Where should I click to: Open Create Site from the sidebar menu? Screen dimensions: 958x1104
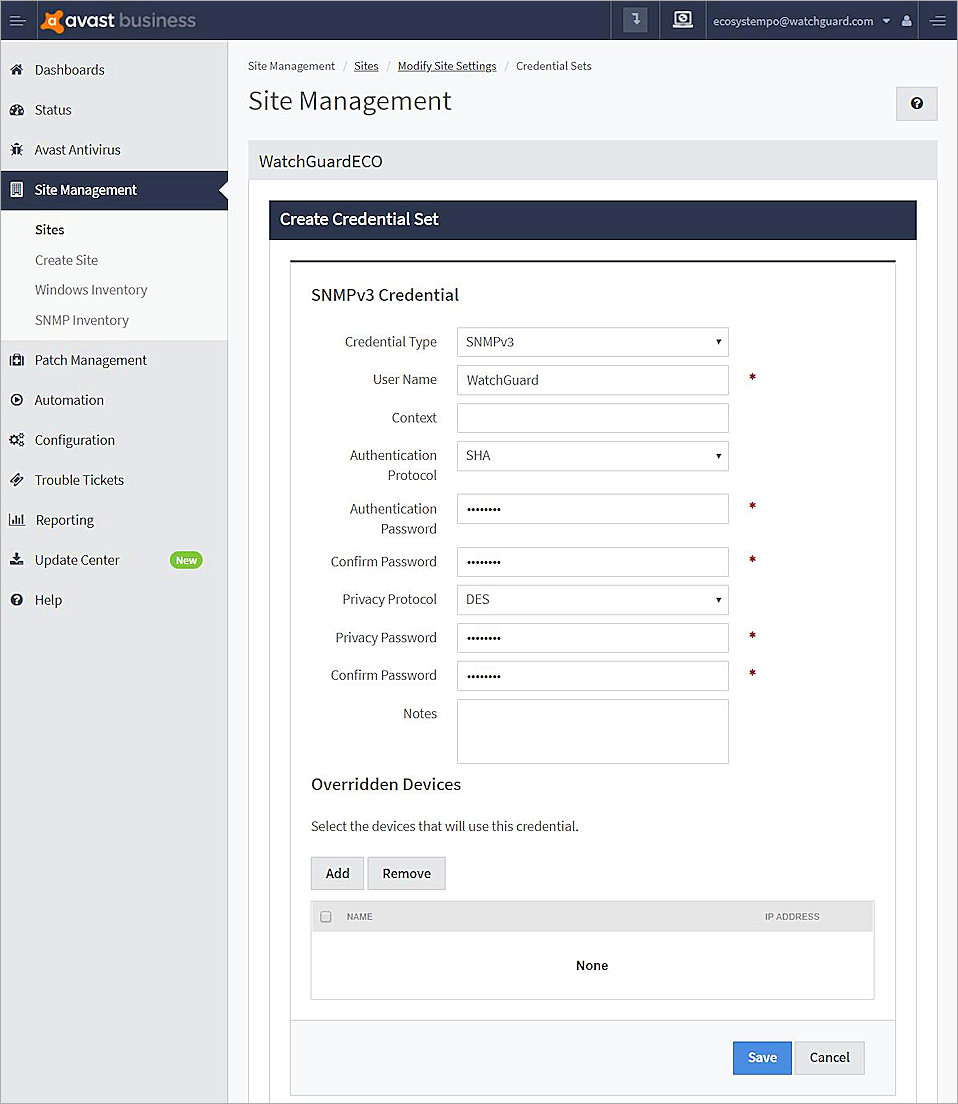(66, 260)
